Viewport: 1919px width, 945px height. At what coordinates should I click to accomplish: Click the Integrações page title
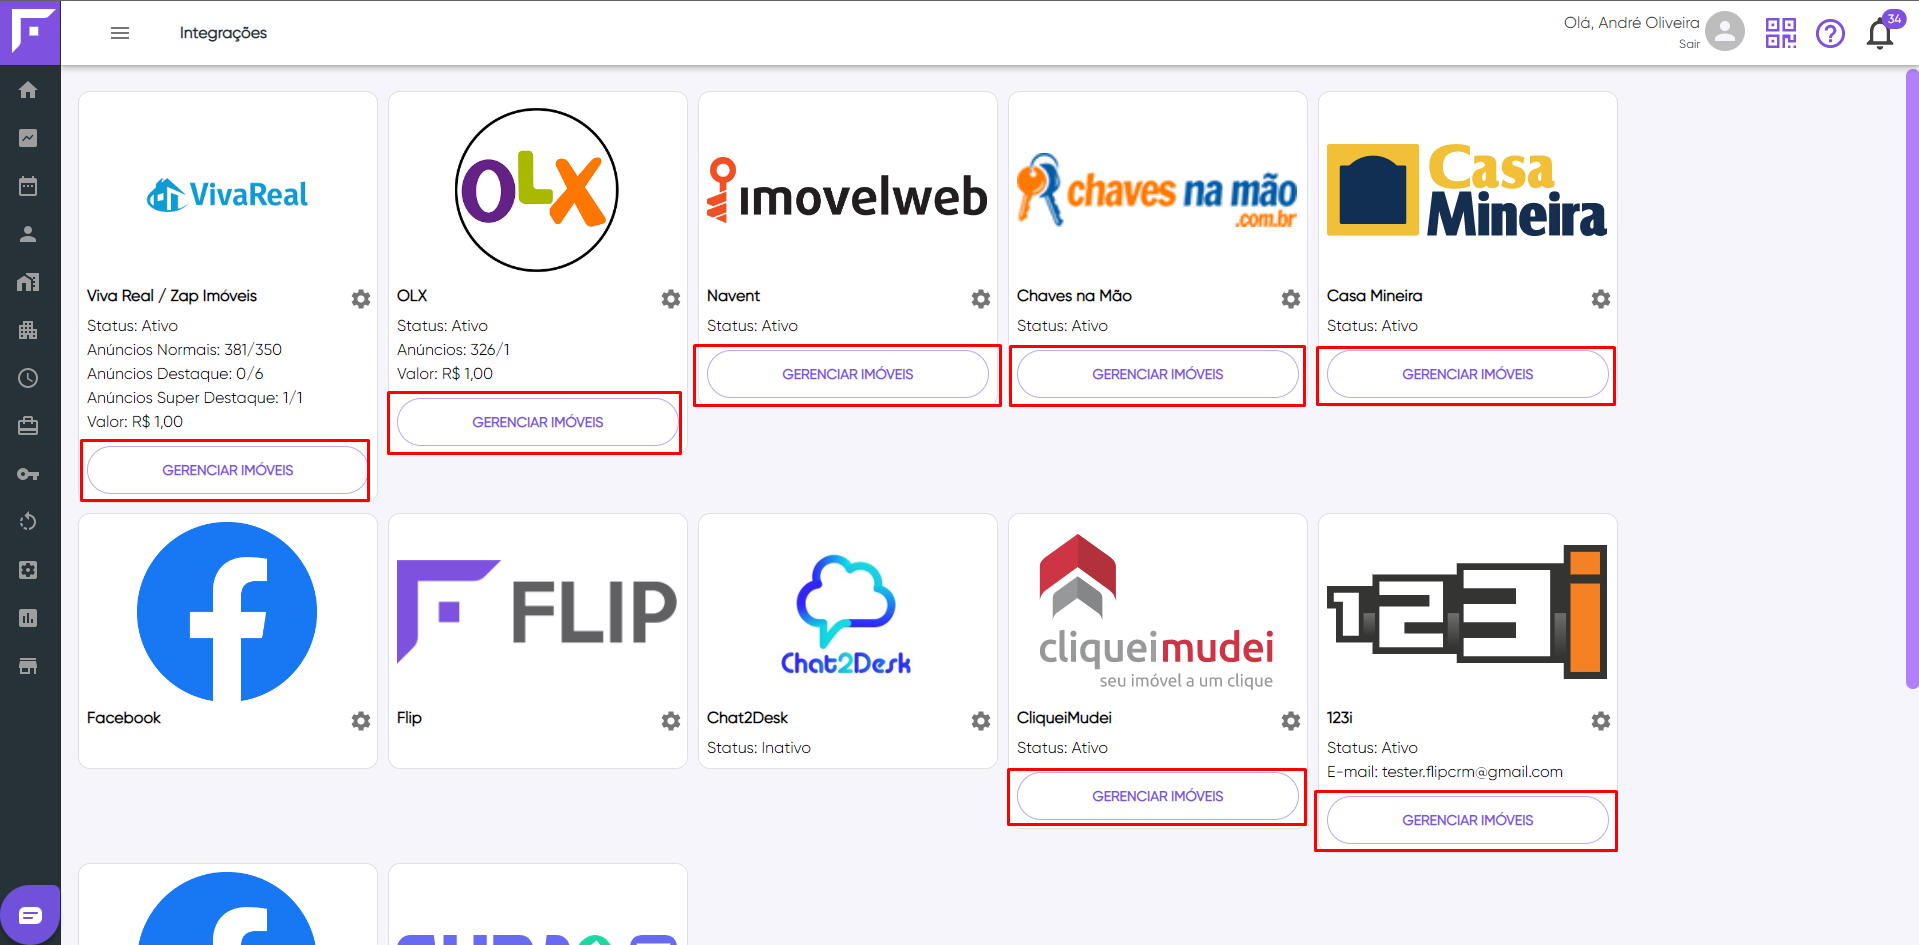point(223,33)
